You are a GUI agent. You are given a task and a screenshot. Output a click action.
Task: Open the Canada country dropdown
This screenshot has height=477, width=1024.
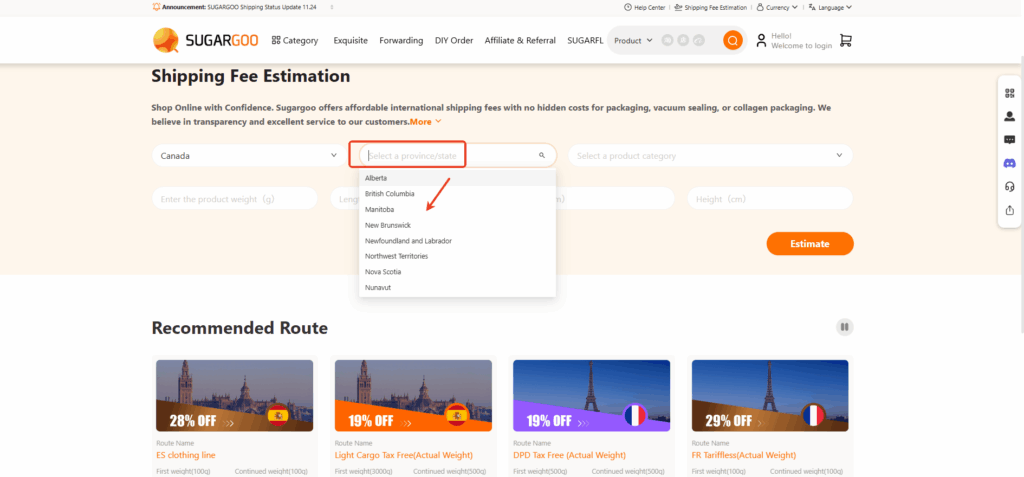249,156
